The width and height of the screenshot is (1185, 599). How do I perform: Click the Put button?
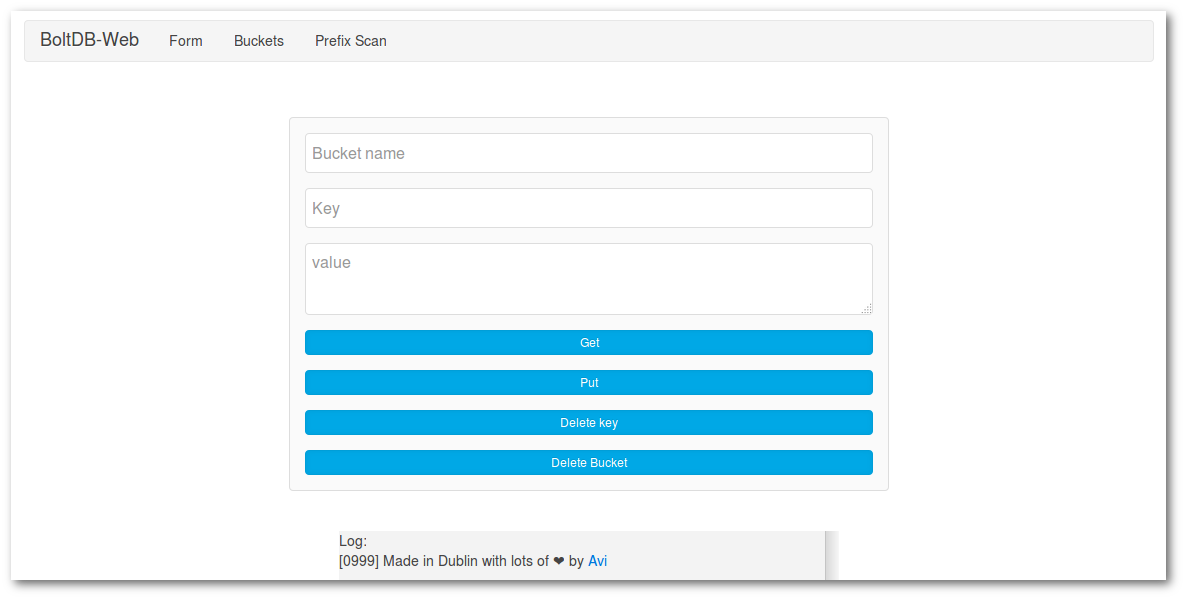(x=589, y=383)
